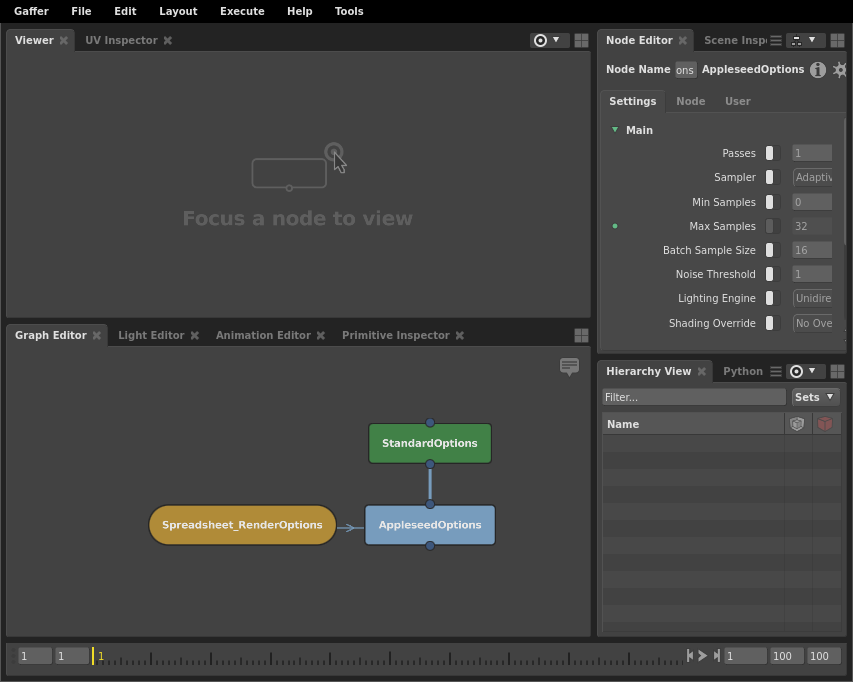
Task: Open the Hierarchy View tab list menu icon
Action: point(776,371)
